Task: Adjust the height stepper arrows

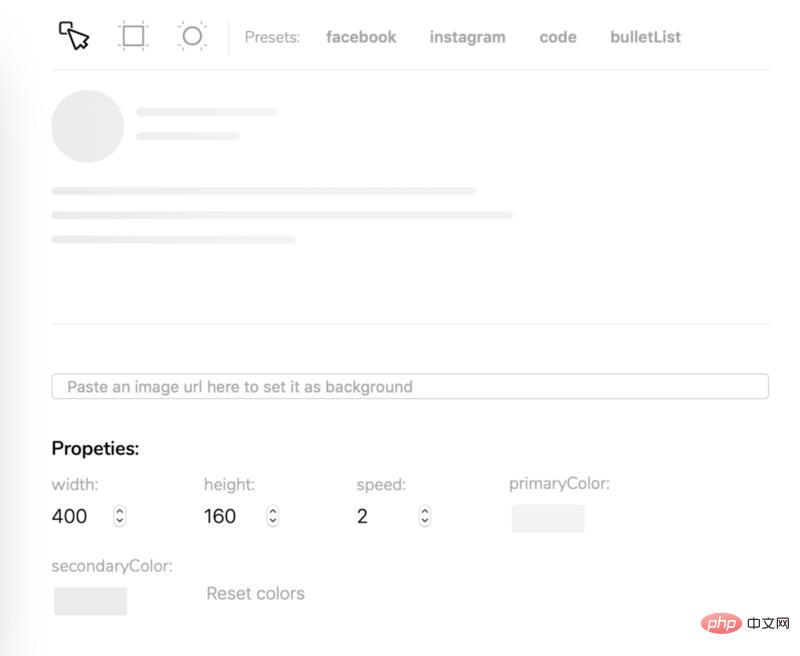Action: coord(273,516)
